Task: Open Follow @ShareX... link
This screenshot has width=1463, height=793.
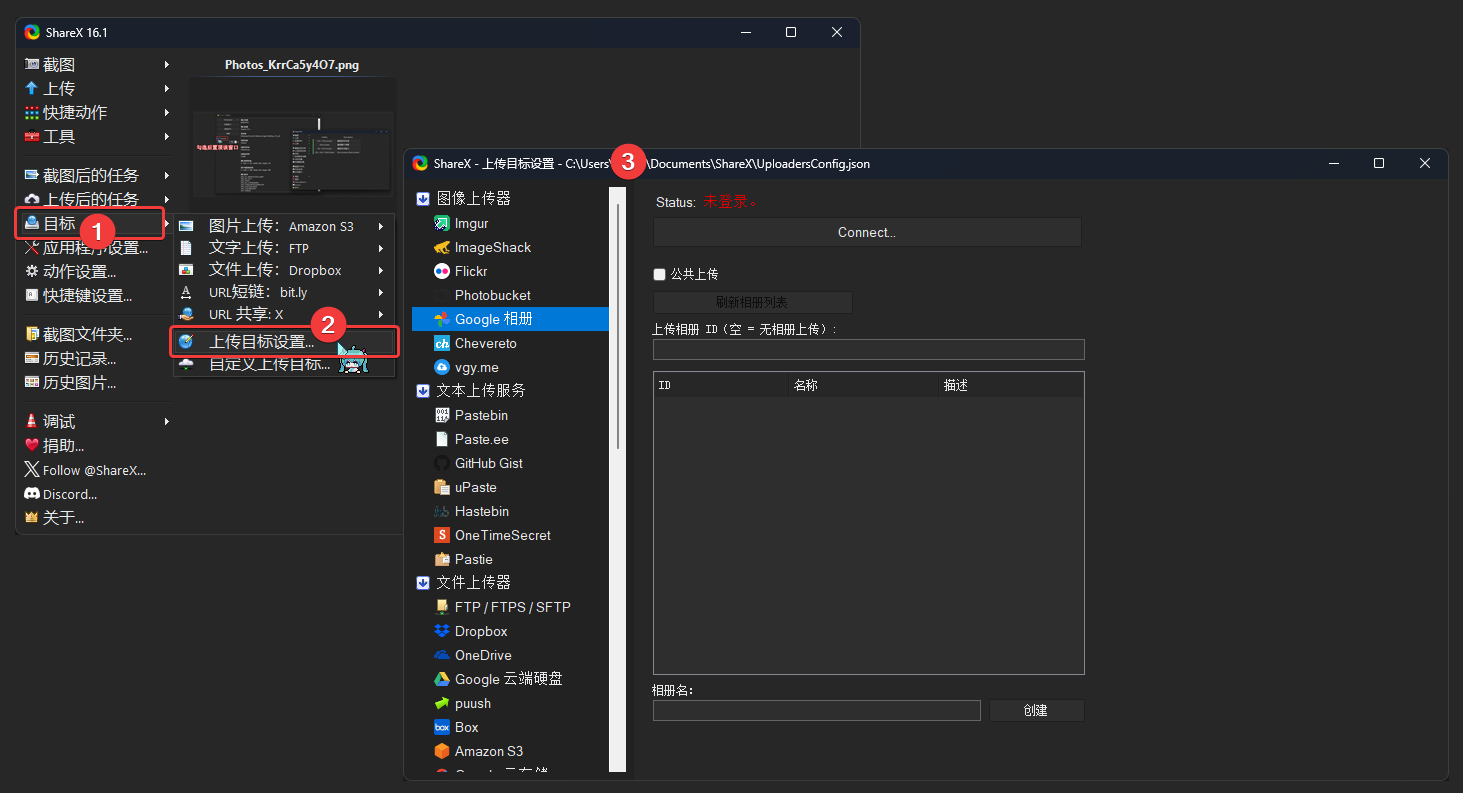Action: point(95,470)
